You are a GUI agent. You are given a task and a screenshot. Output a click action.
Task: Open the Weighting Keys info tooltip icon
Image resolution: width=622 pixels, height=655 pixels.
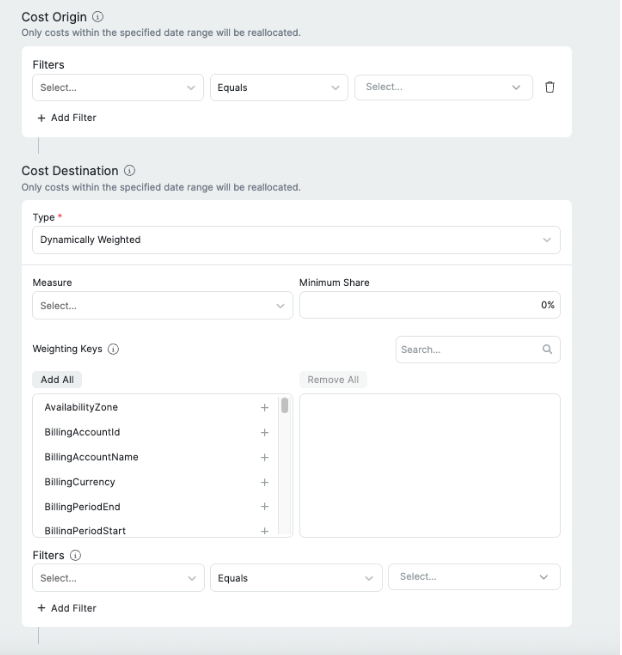[113, 349]
